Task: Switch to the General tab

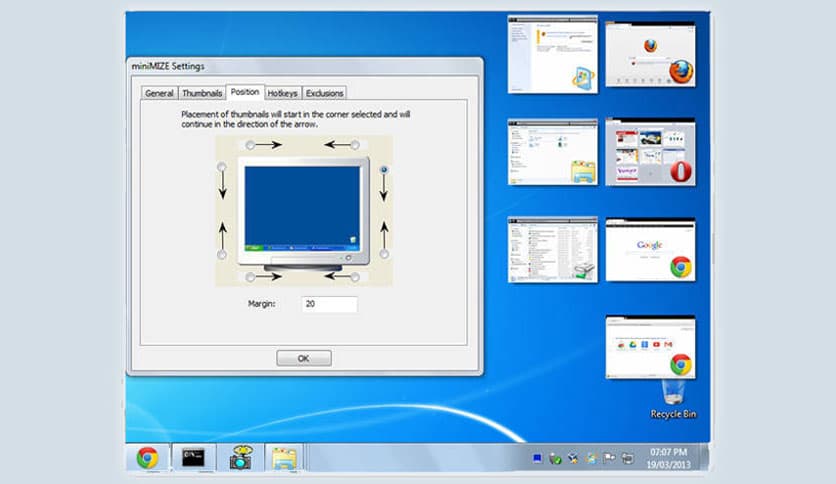Action: coord(159,93)
